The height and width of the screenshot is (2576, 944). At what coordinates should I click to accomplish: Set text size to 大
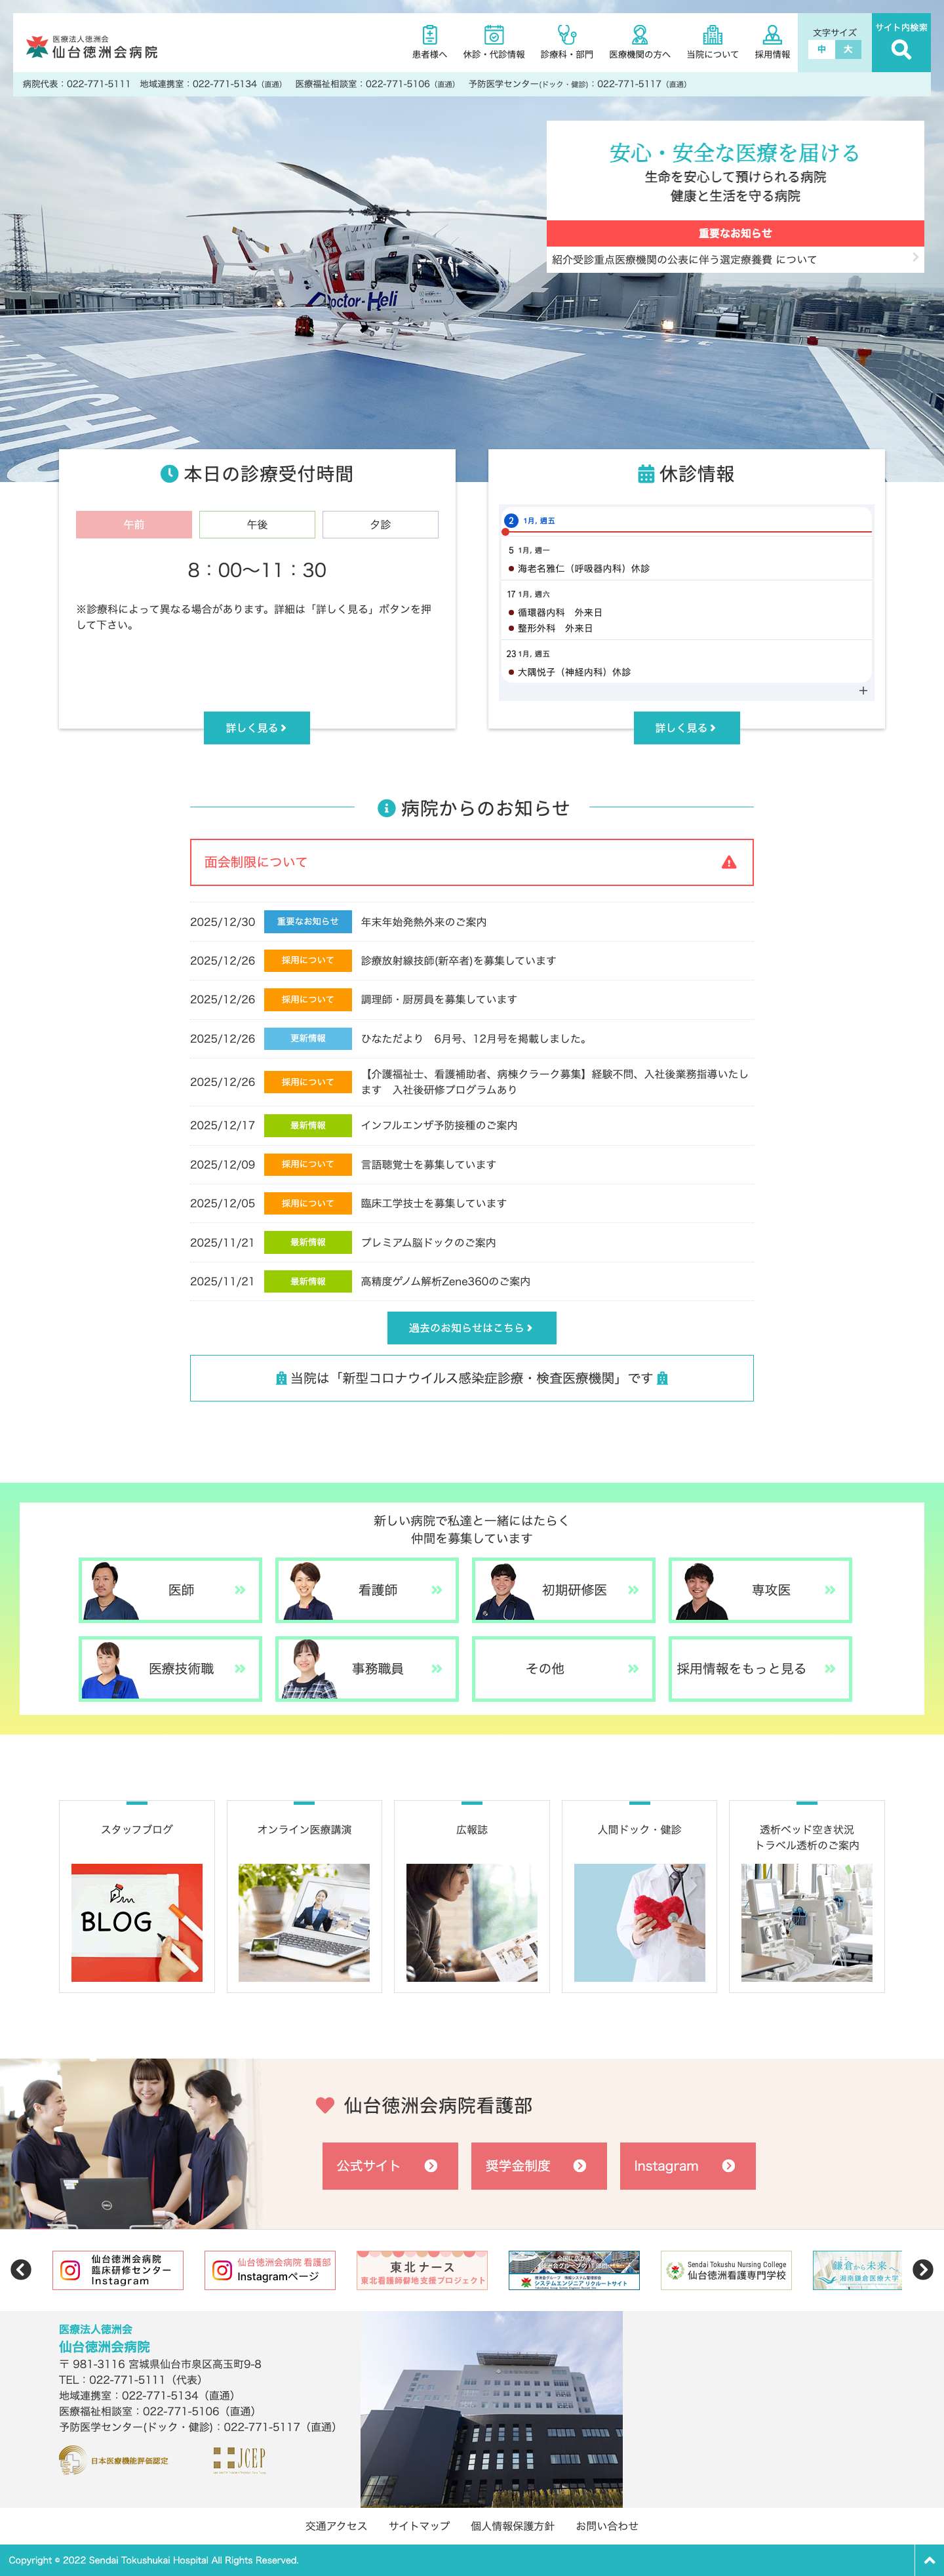(848, 49)
